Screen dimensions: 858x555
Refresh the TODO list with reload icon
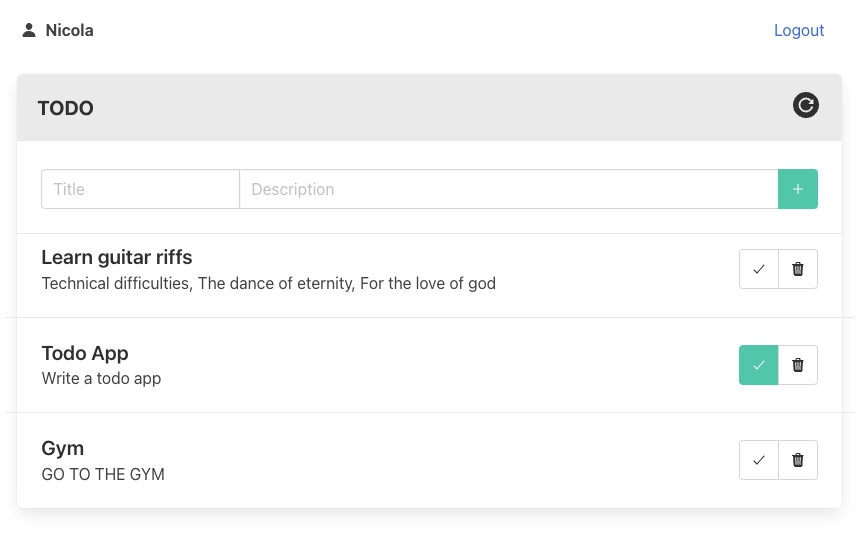(805, 105)
